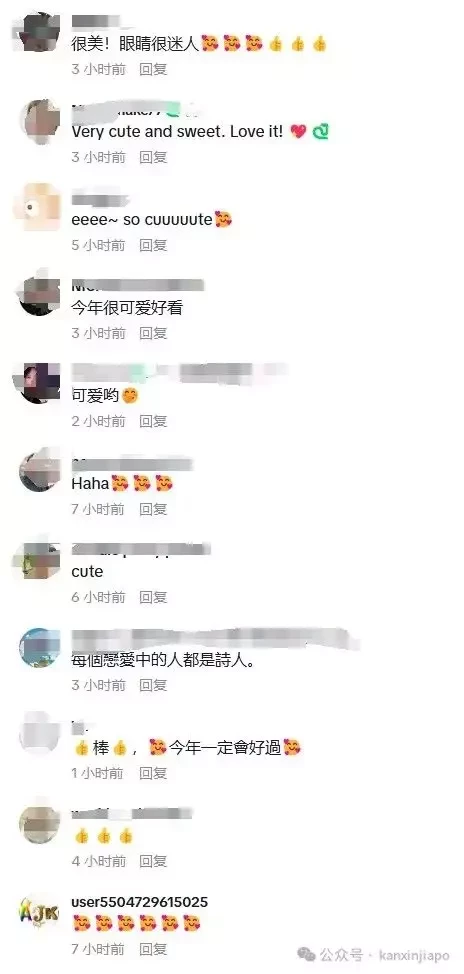This screenshot has width=464, height=974.
Task: Reply to the 可爱哟 comment
Action: coord(153,422)
